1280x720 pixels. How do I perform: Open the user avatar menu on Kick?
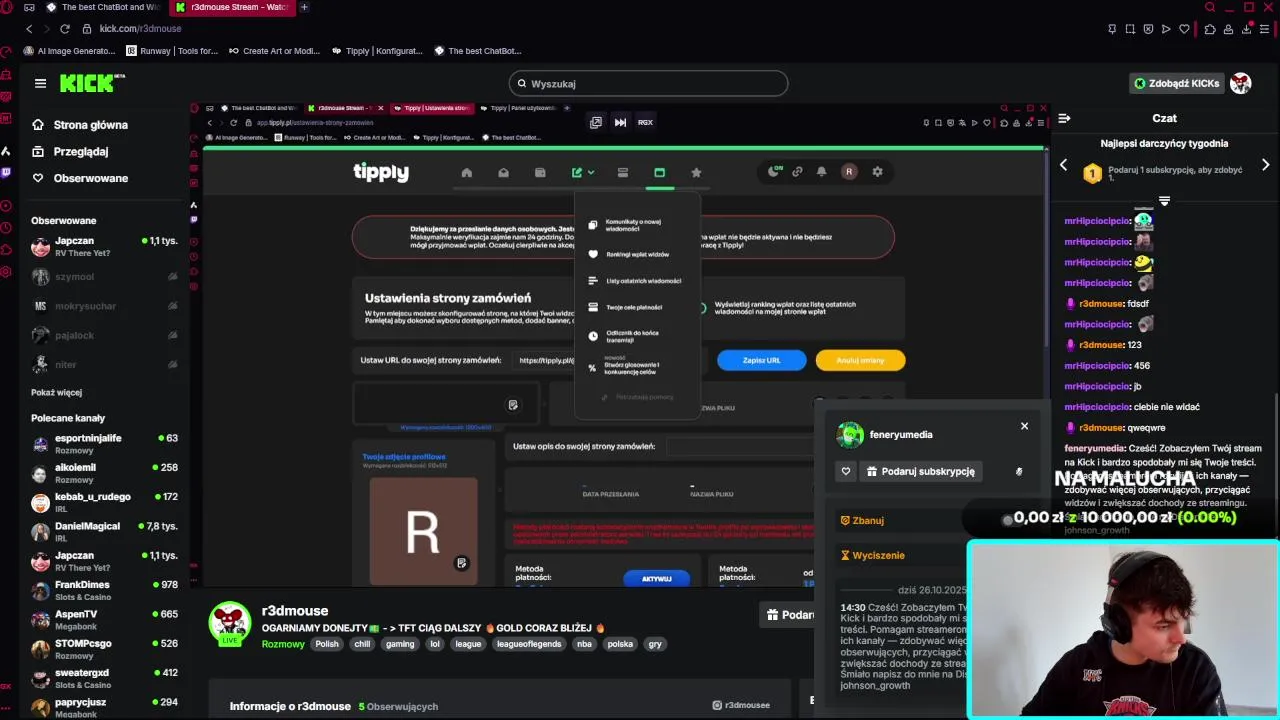coord(1241,84)
